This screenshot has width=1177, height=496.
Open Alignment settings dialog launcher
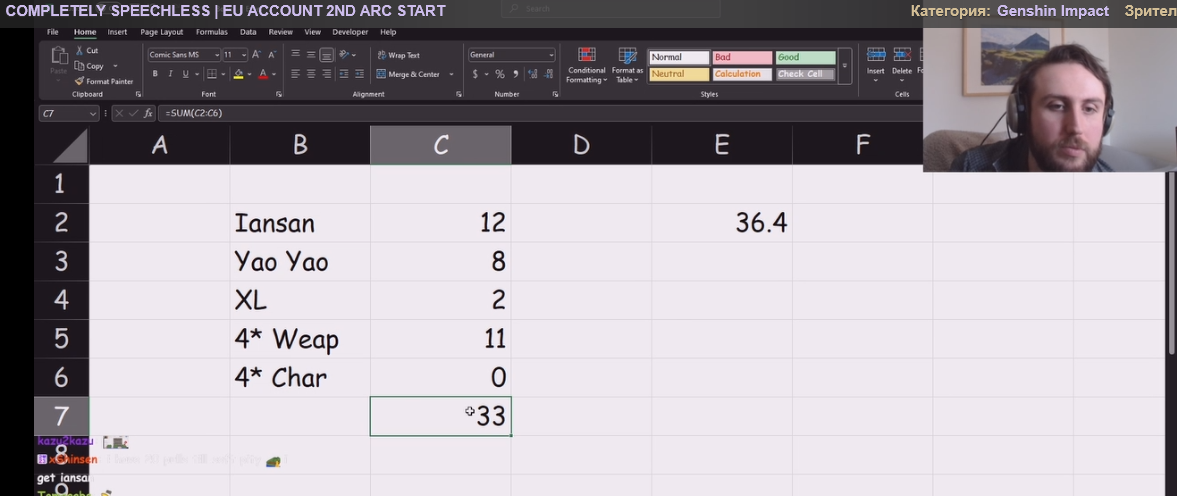(459, 95)
